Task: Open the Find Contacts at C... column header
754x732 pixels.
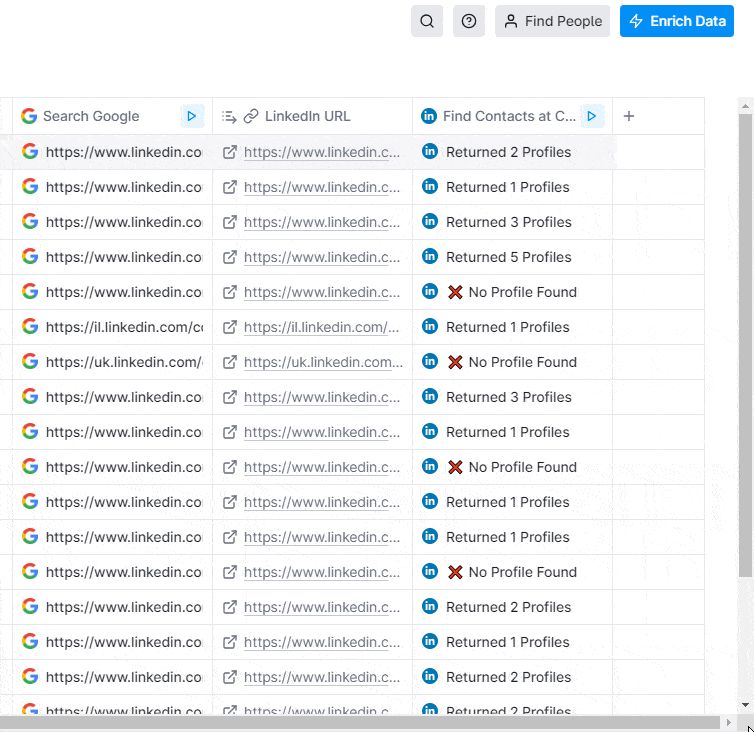Action: (510, 116)
